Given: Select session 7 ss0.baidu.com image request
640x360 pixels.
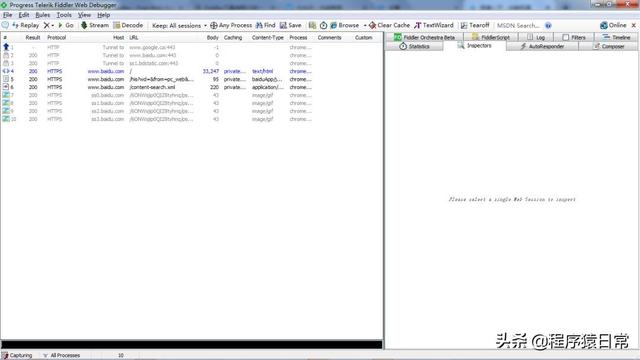Looking at the screenshot, I should click(x=191, y=95).
